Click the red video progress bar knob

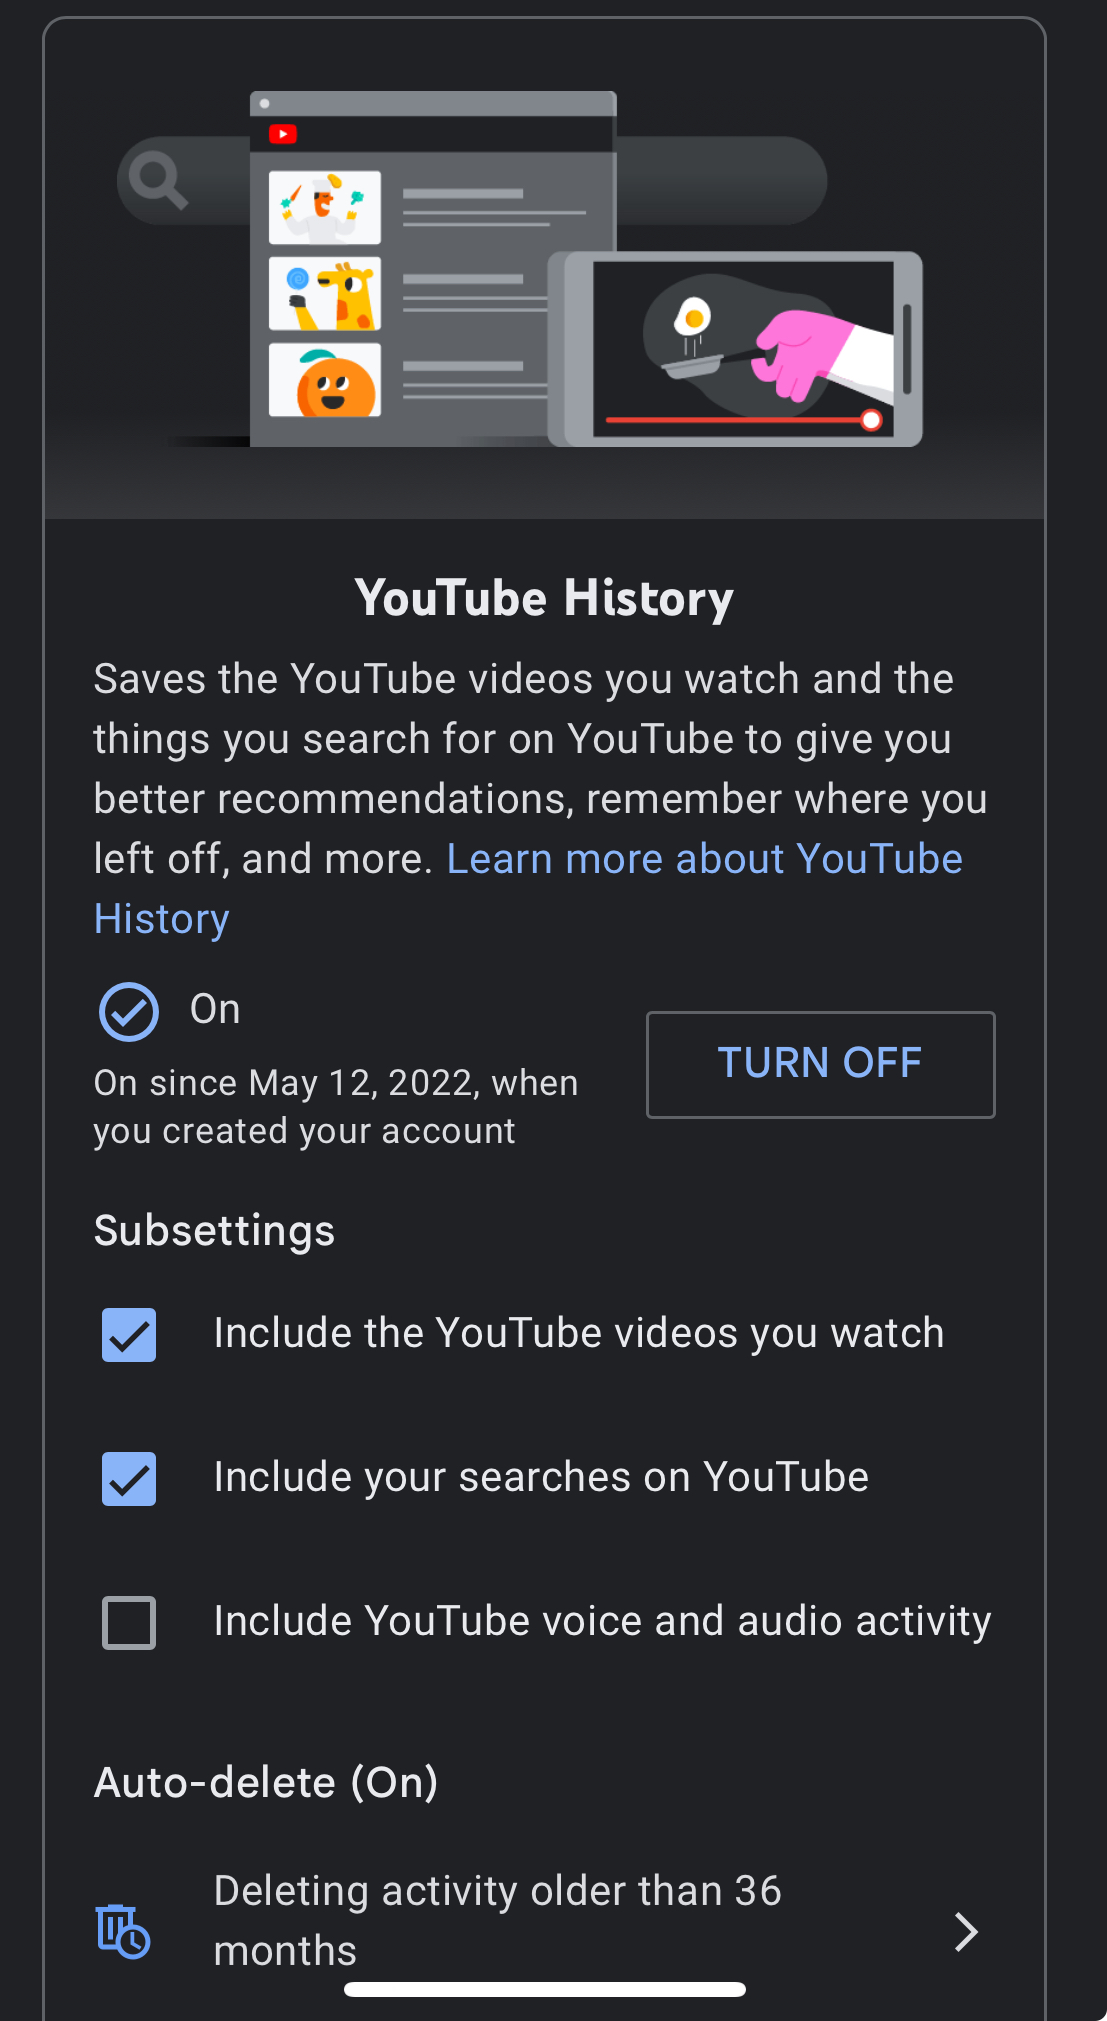coord(871,420)
